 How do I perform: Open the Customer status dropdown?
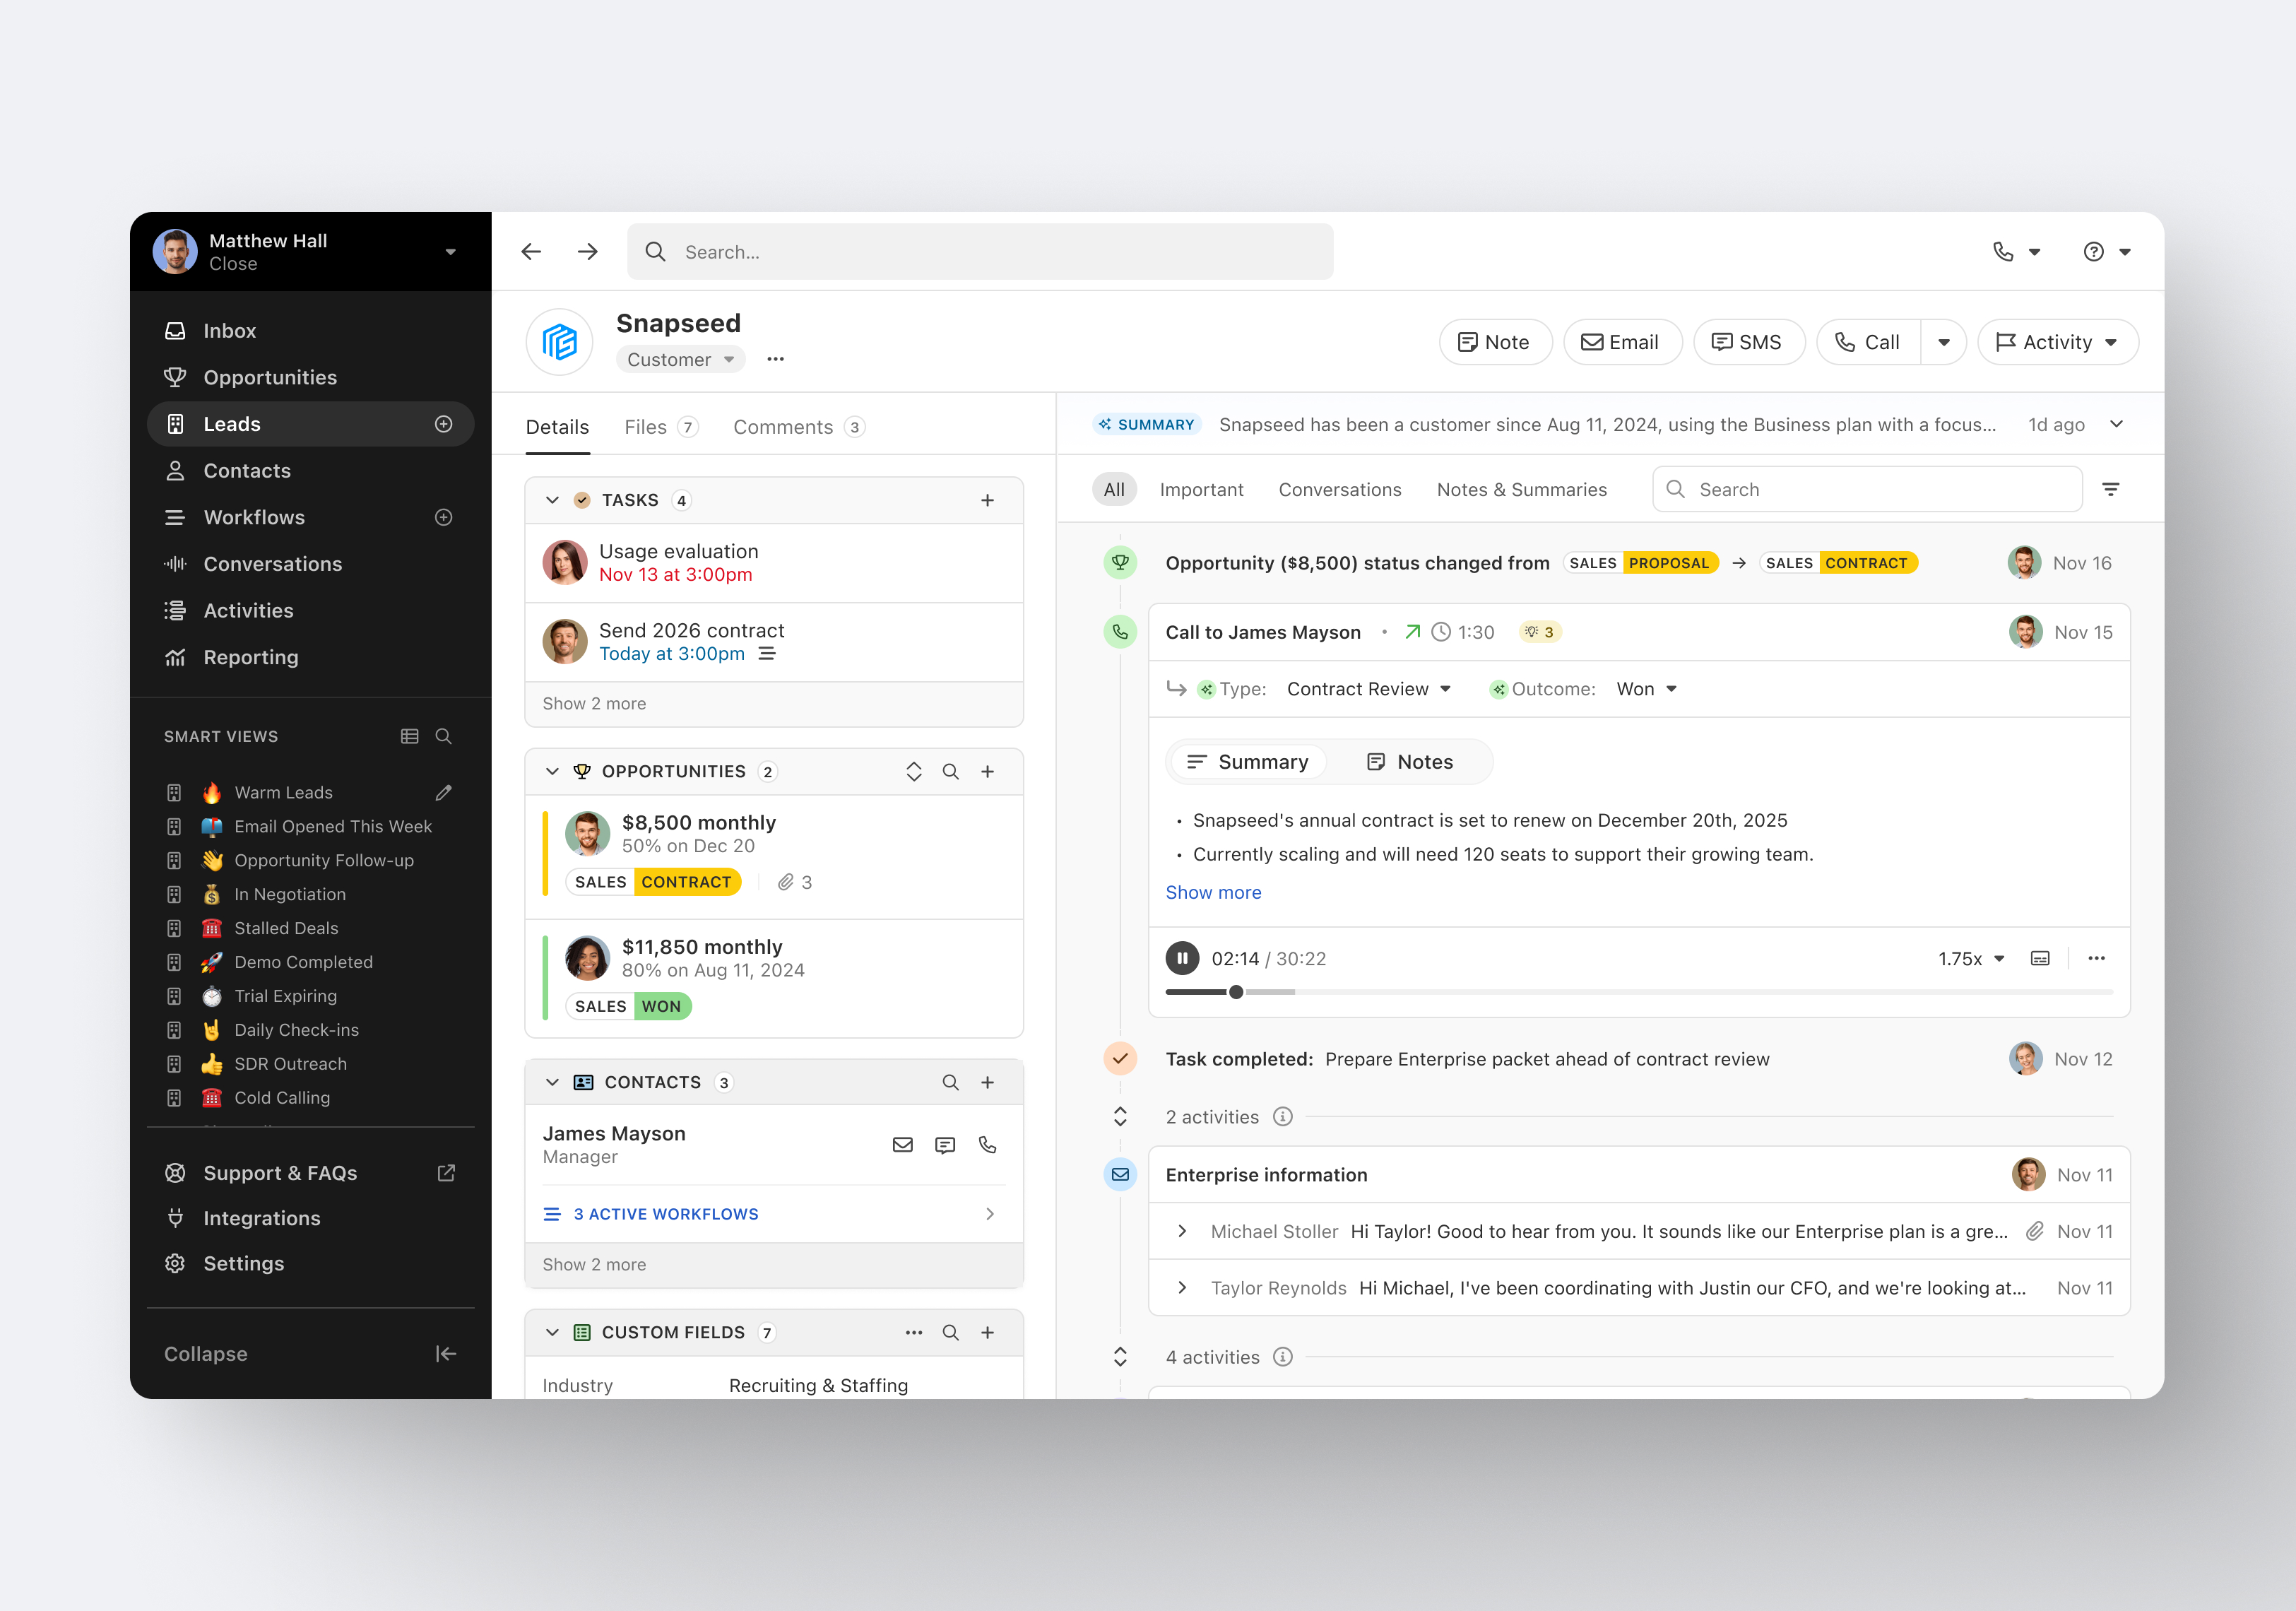[680, 359]
